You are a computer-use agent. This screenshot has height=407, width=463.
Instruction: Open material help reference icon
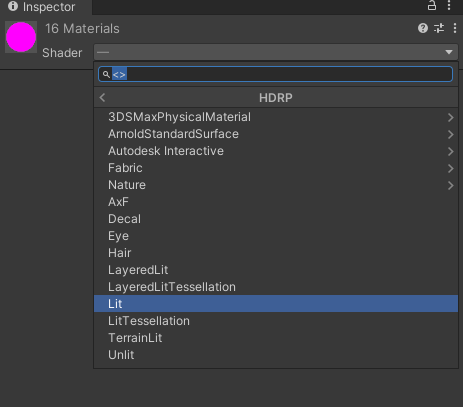click(423, 28)
